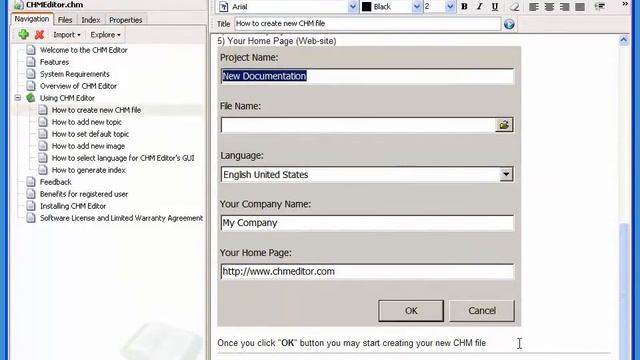The width and height of the screenshot is (640, 360).
Task: Select Software License and Limited Warranty Agreement
Action: click(x=121, y=218)
